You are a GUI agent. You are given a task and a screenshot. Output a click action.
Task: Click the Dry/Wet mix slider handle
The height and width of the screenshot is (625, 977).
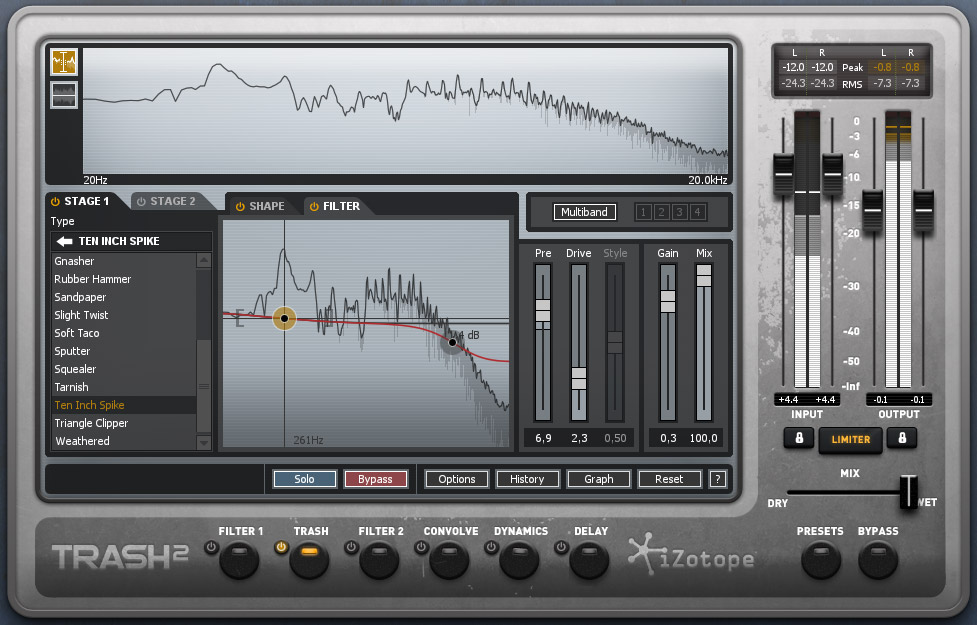[x=909, y=491]
